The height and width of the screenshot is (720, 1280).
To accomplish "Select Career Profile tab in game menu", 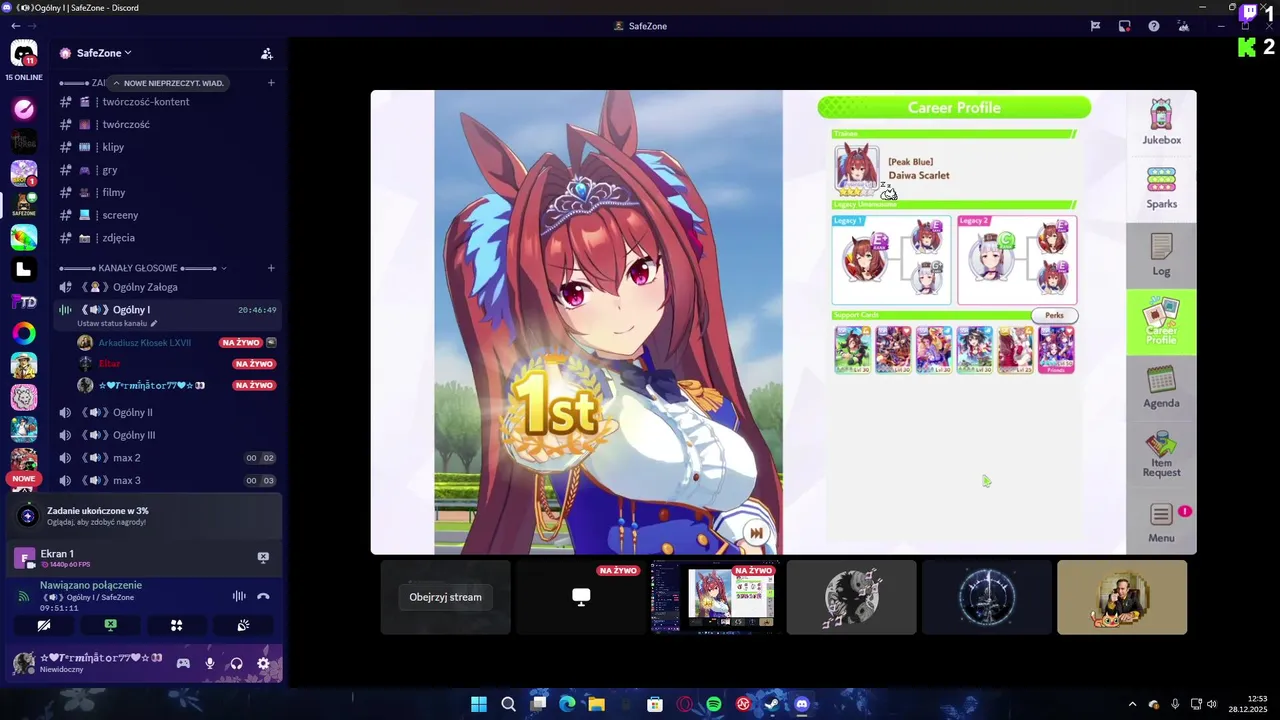I will click(x=1161, y=322).
